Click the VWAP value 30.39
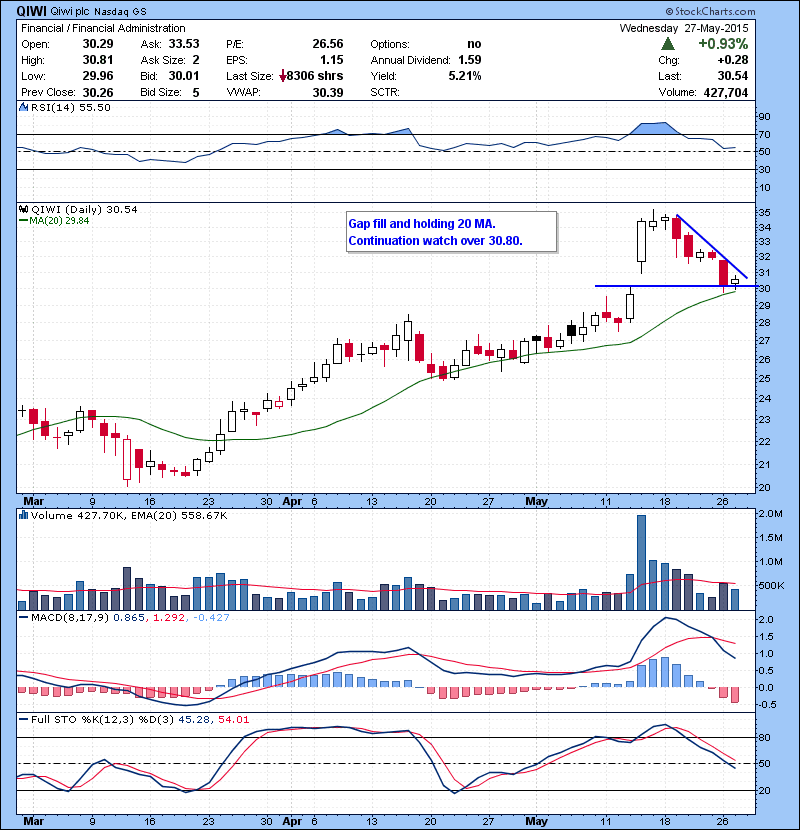This screenshot has height=830, width=800. [328, 92]
